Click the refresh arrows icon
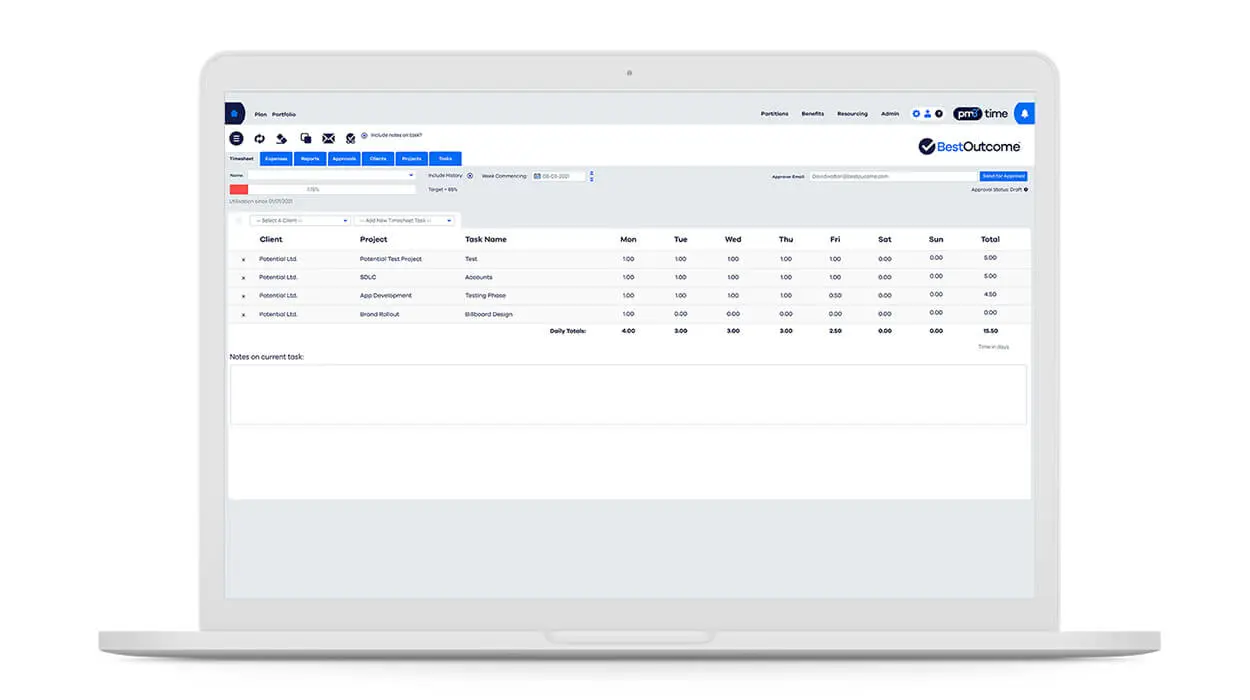 click(259, 138)
